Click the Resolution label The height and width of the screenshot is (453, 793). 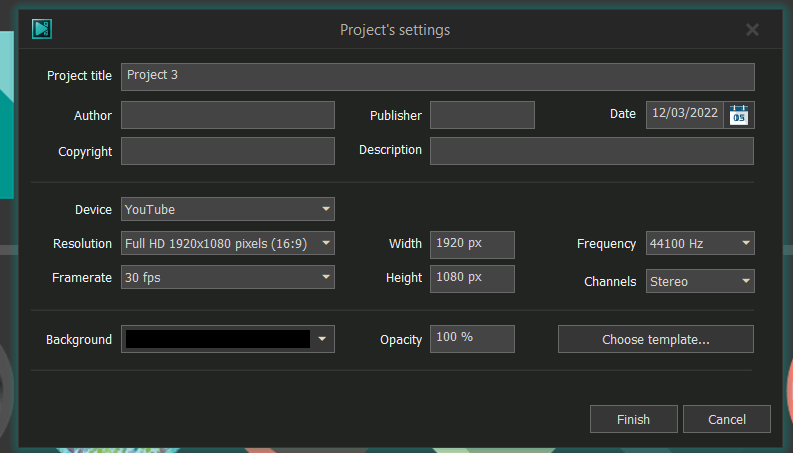click(x=82, y=244)
